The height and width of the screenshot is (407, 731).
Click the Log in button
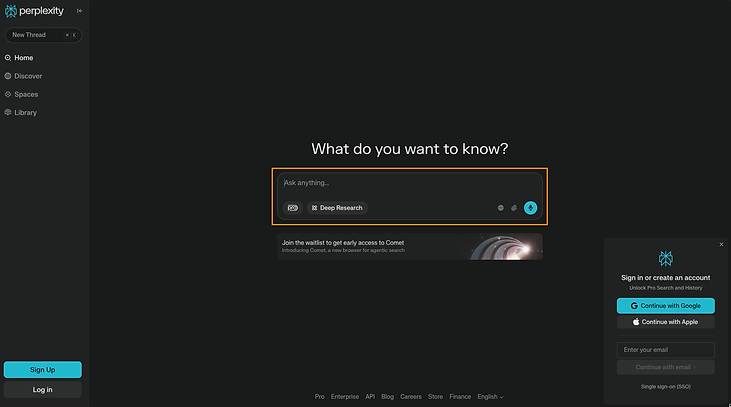tap(43, 390)
